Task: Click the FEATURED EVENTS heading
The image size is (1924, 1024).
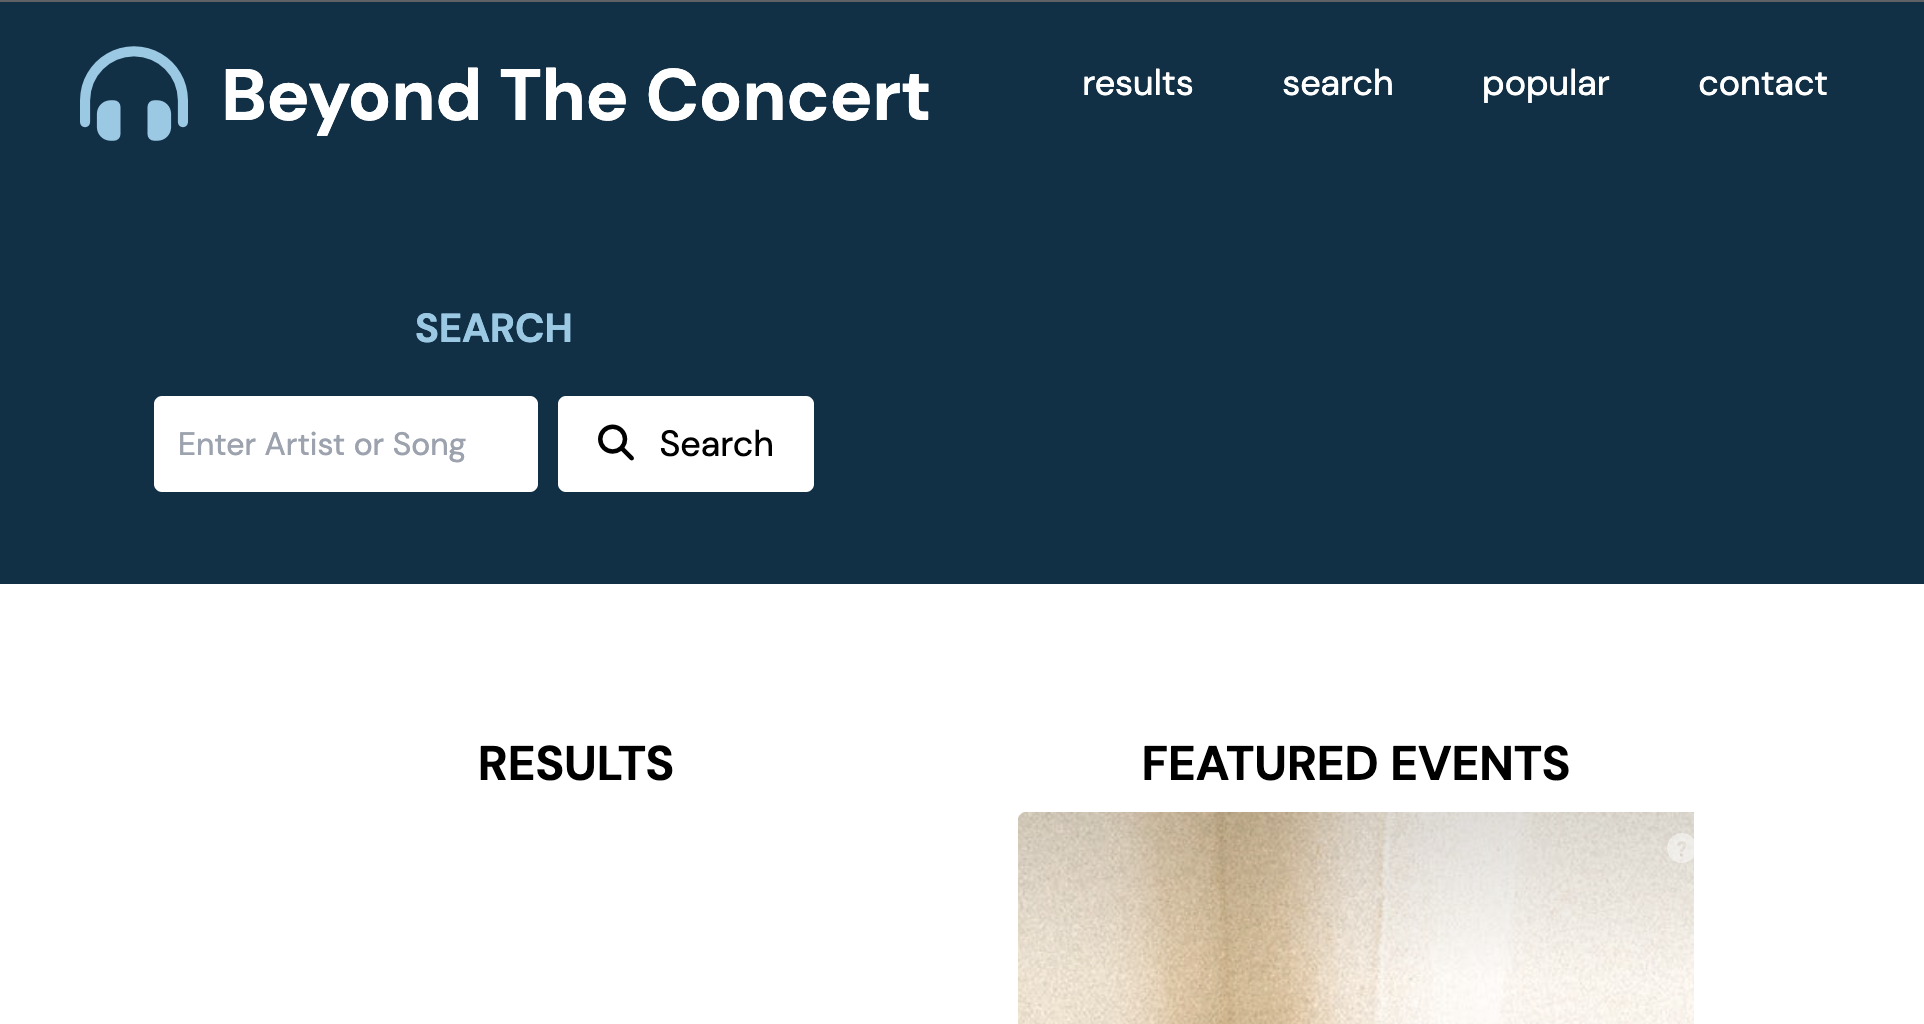Action: click(x=1356, y=765)
